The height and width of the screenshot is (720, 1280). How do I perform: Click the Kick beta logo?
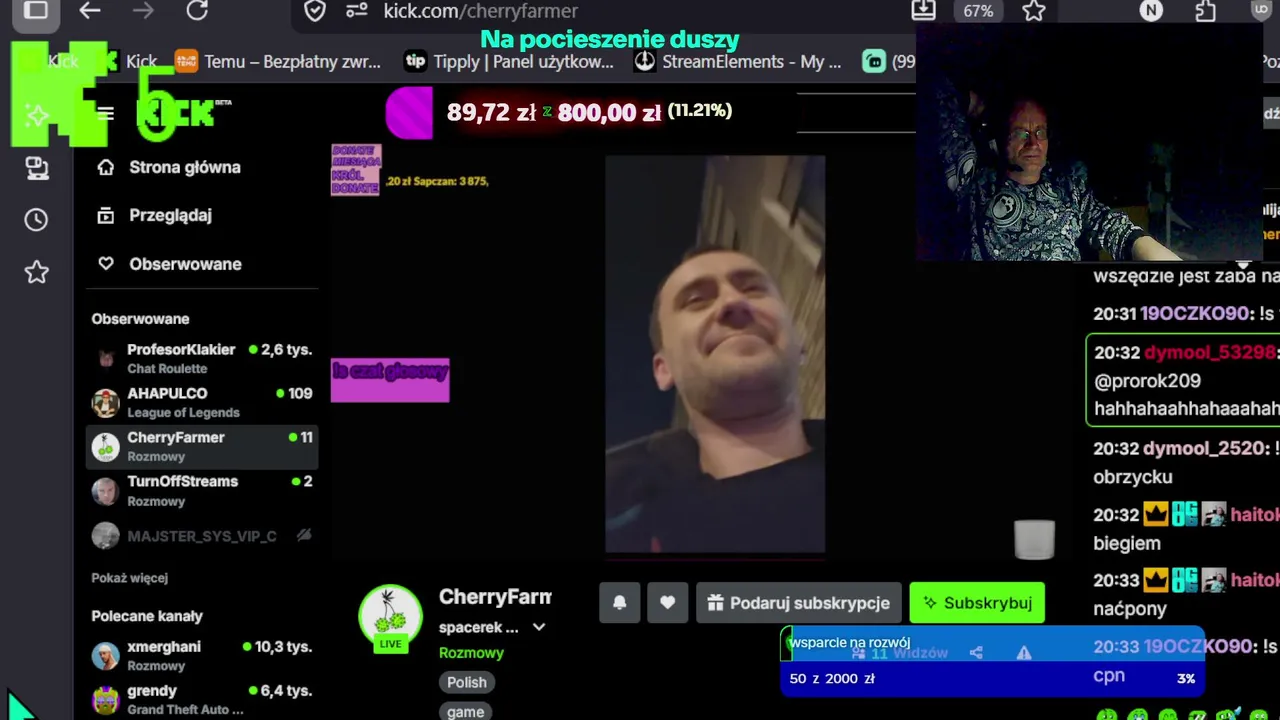click(183, 113)
